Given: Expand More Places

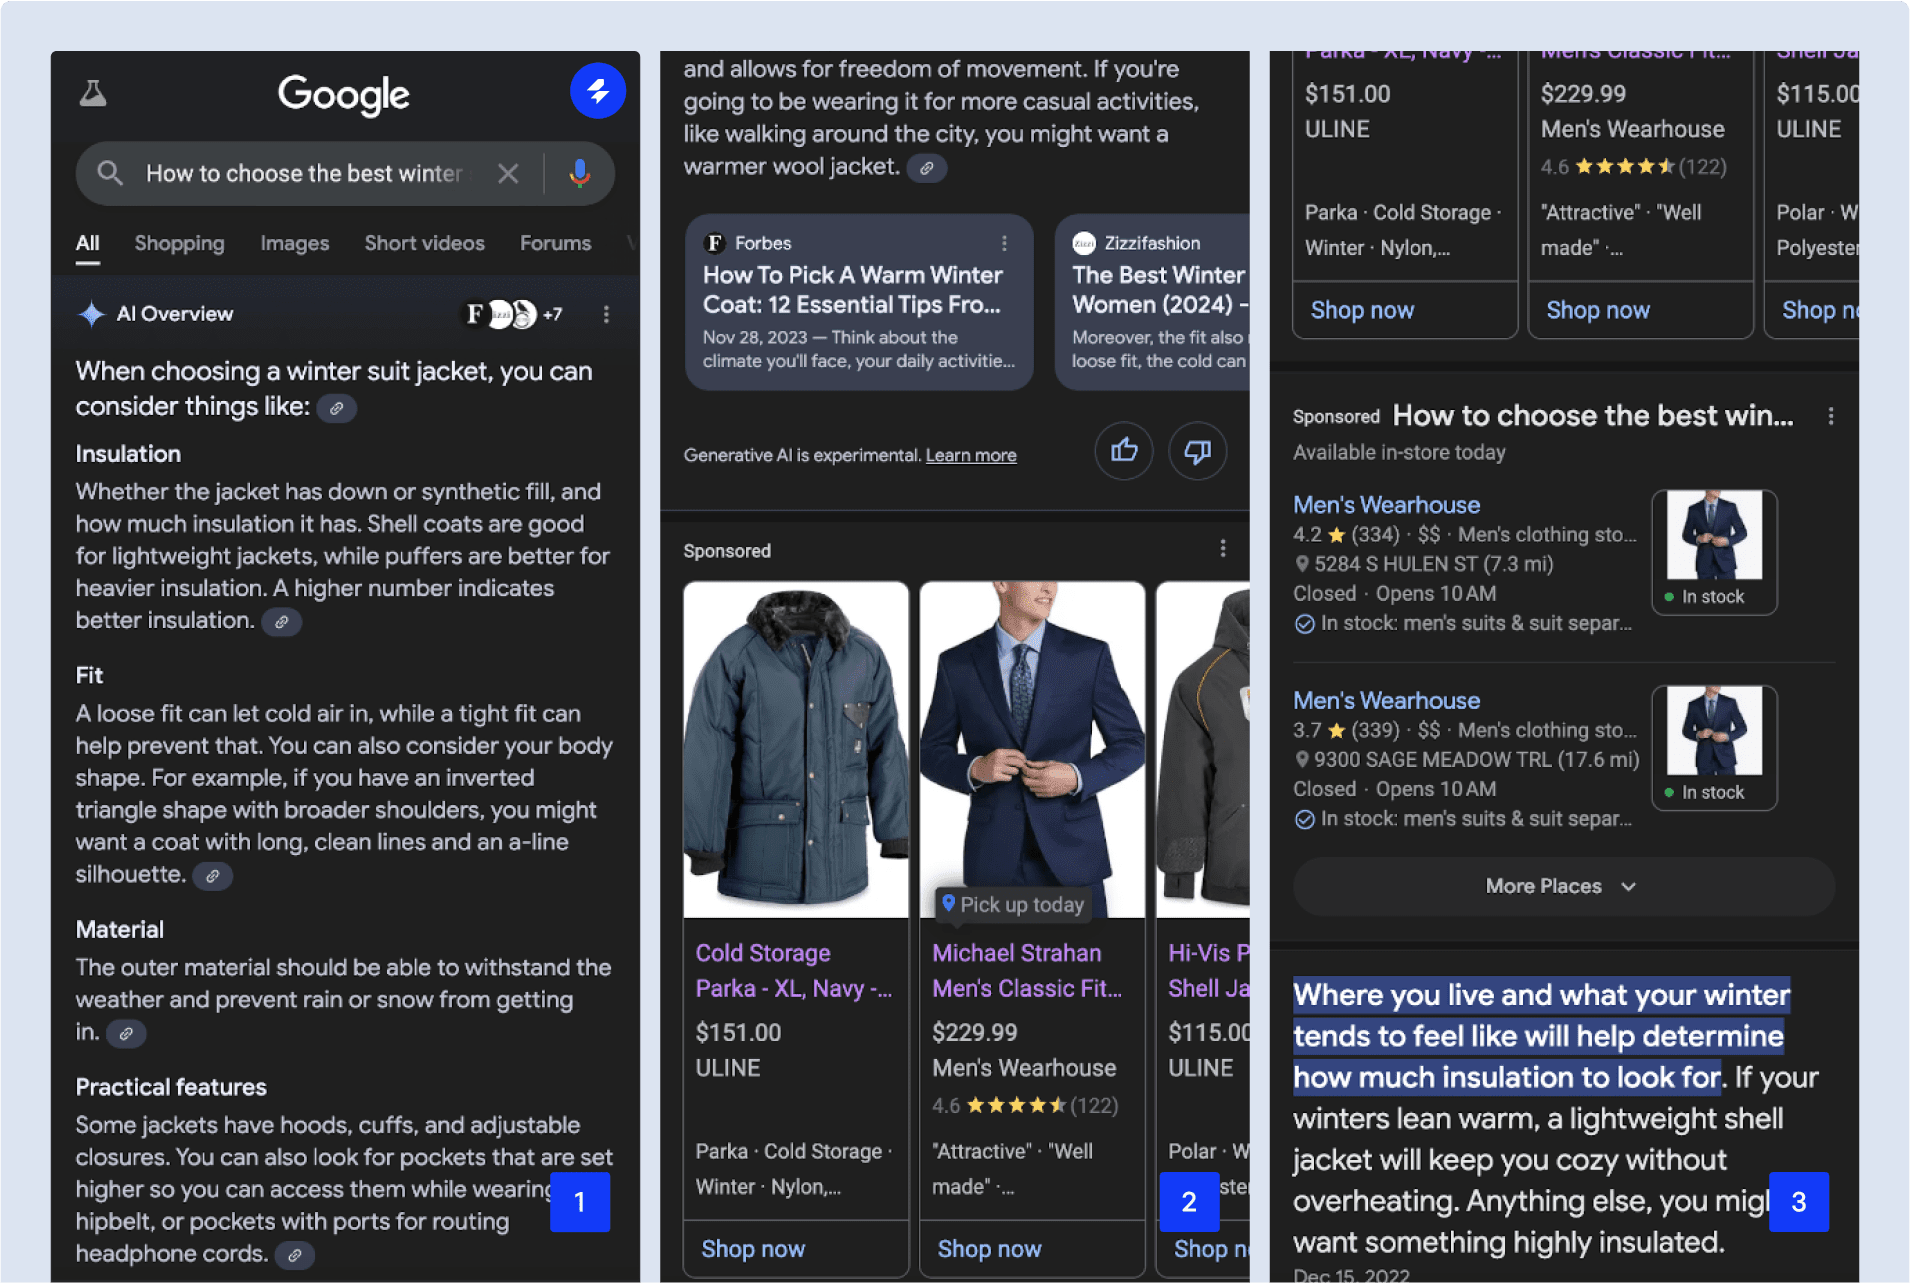Looking at the screenshot, I should coord(1563,886).
